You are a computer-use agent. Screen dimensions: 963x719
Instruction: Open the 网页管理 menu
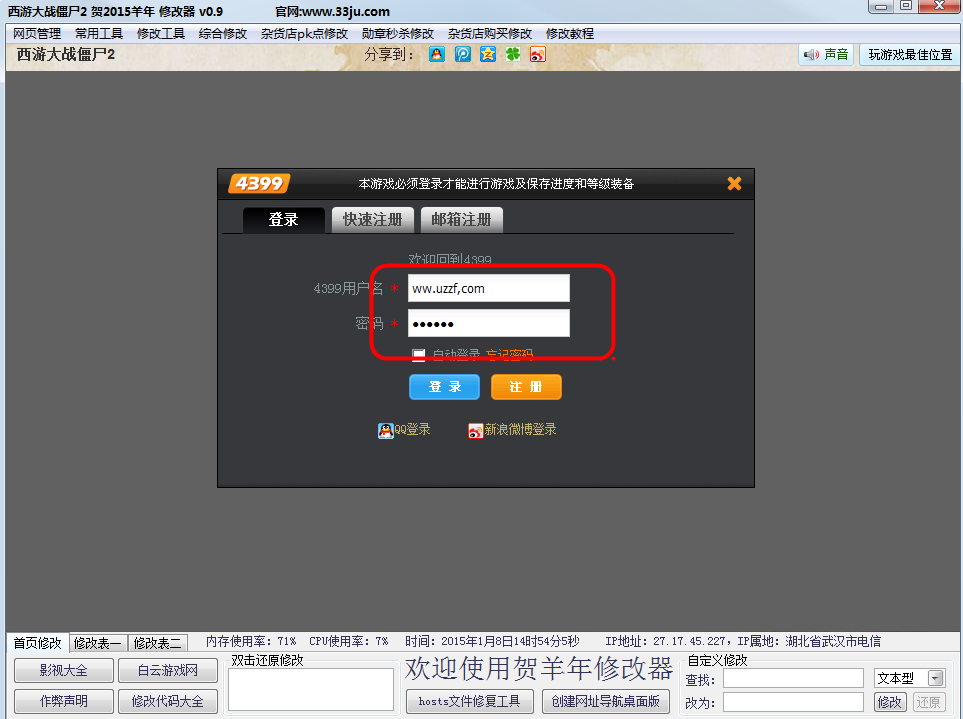37,34
